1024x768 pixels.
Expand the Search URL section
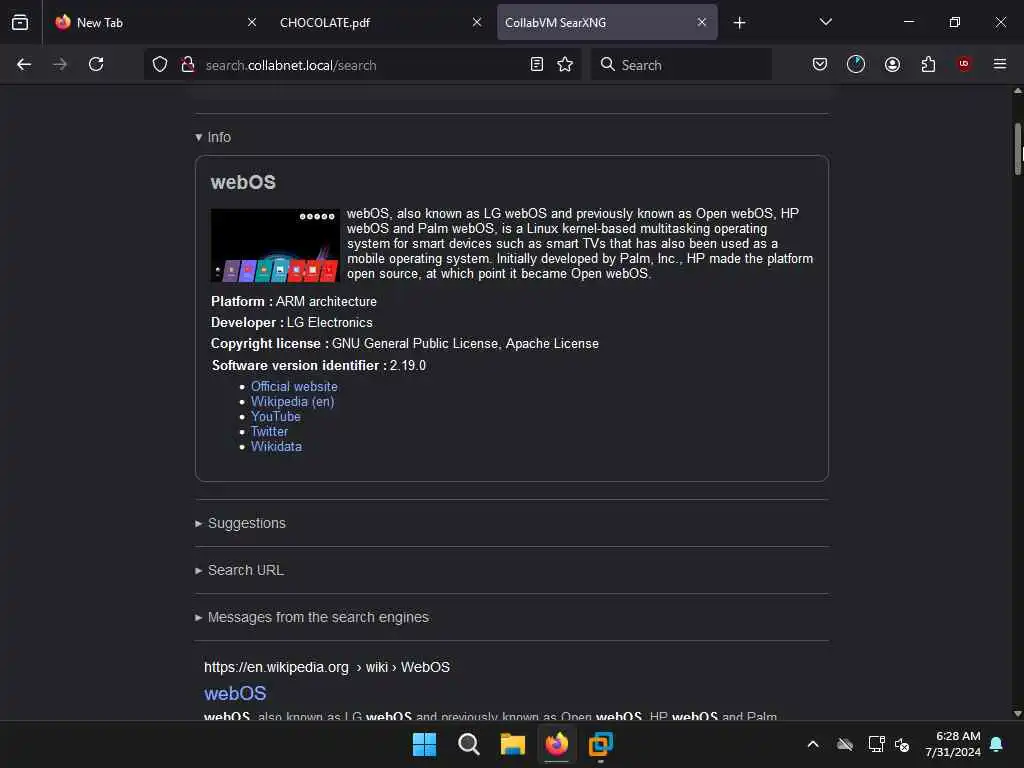click(x=239, y=570)
